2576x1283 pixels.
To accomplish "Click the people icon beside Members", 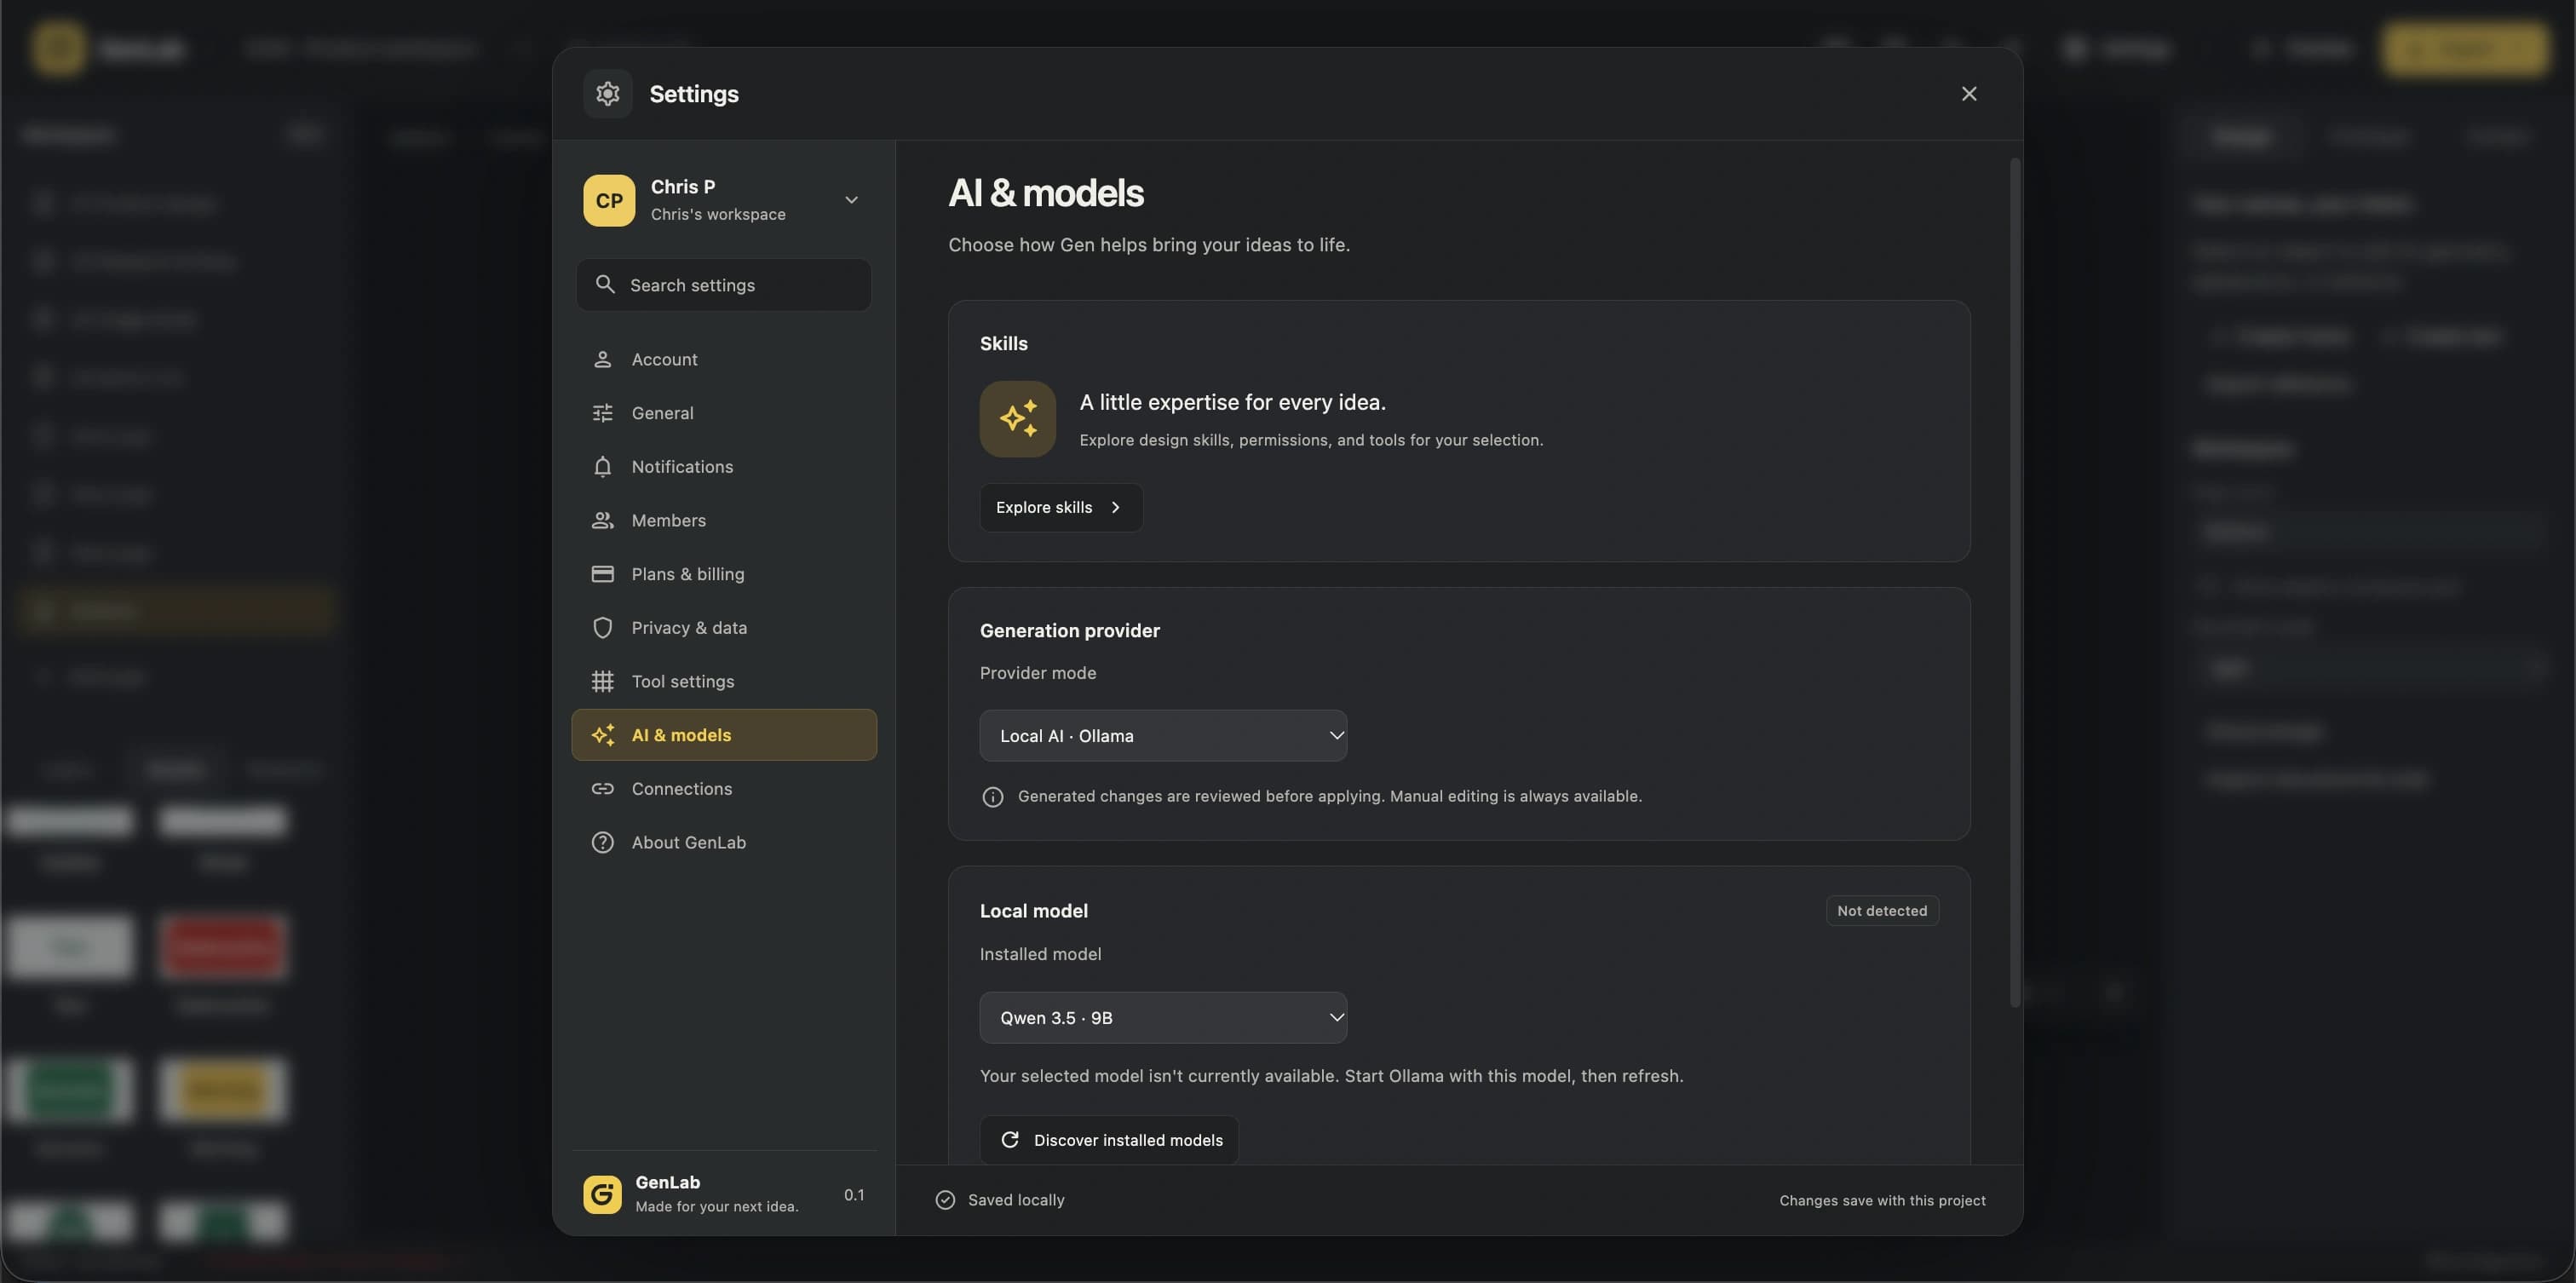I will tap(602, 520).
